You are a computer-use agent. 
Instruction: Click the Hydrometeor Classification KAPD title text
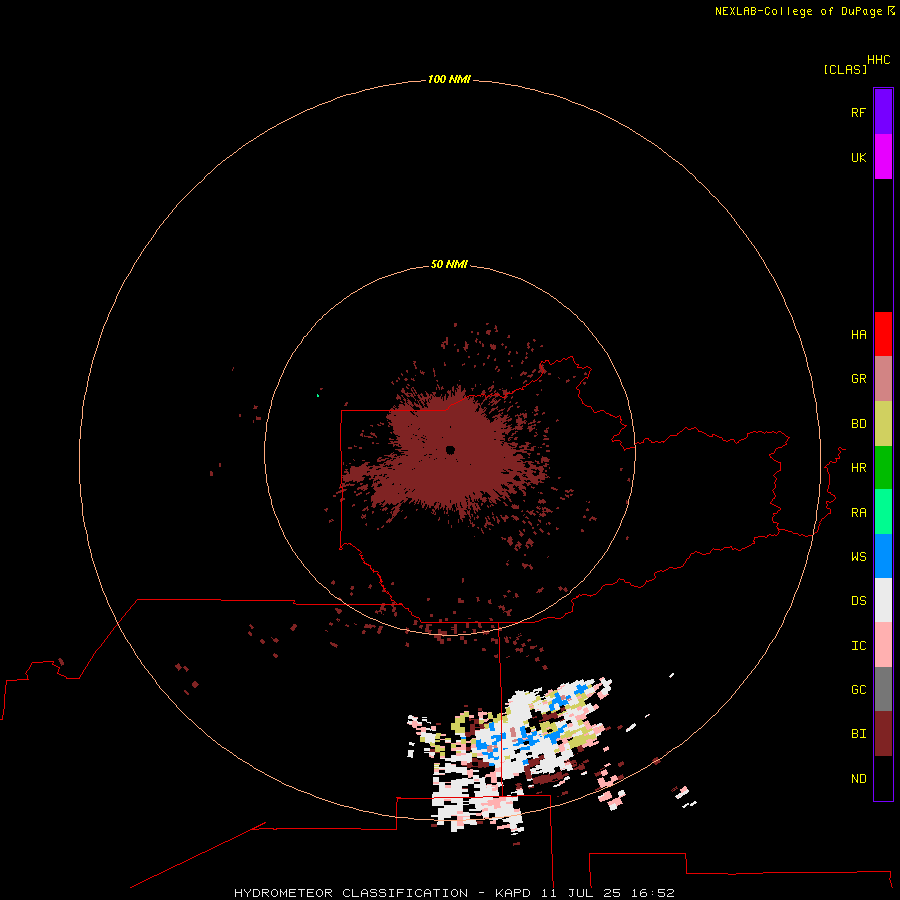tap(453, 893)
